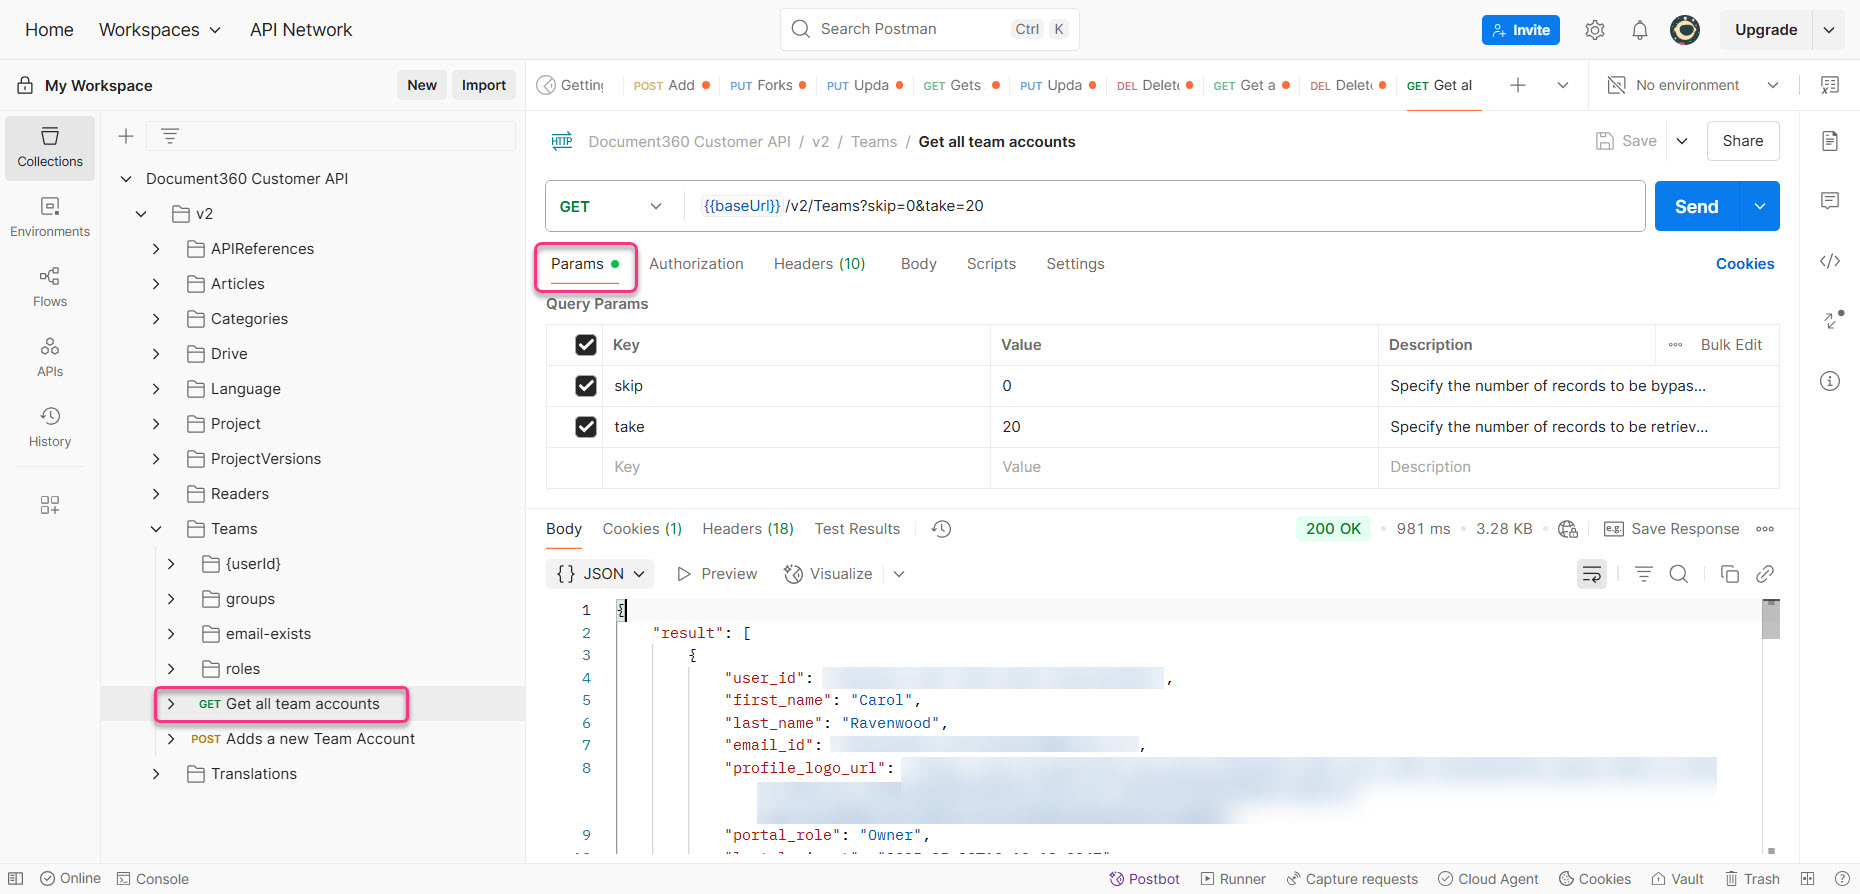Viewport: 1860px width, 894px height.
Task: Search within the response body
Action: tap(1679, 574)
